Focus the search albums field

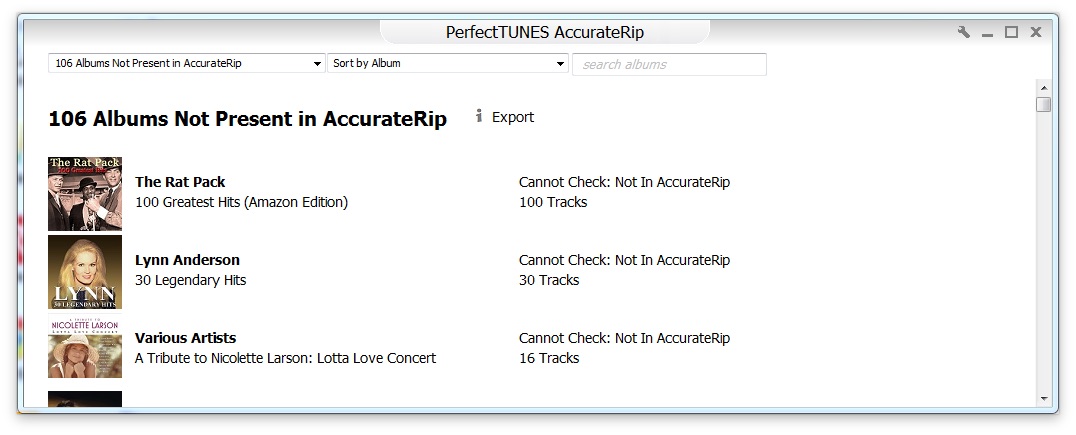click(x=669, y=64)
